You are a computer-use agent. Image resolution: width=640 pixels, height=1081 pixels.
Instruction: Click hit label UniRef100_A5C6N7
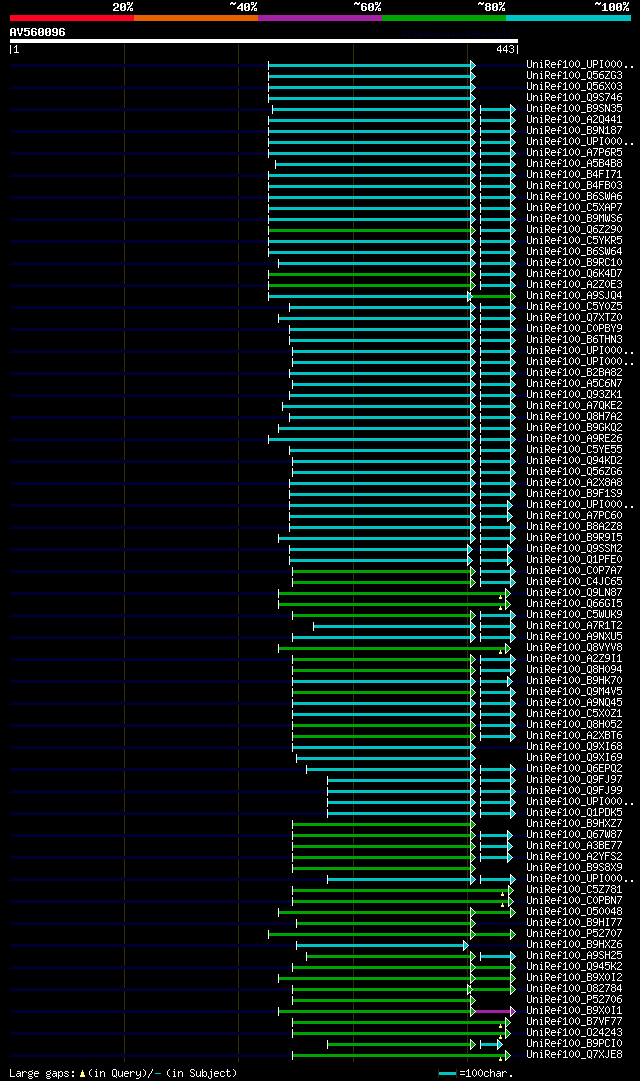(574, 385)
